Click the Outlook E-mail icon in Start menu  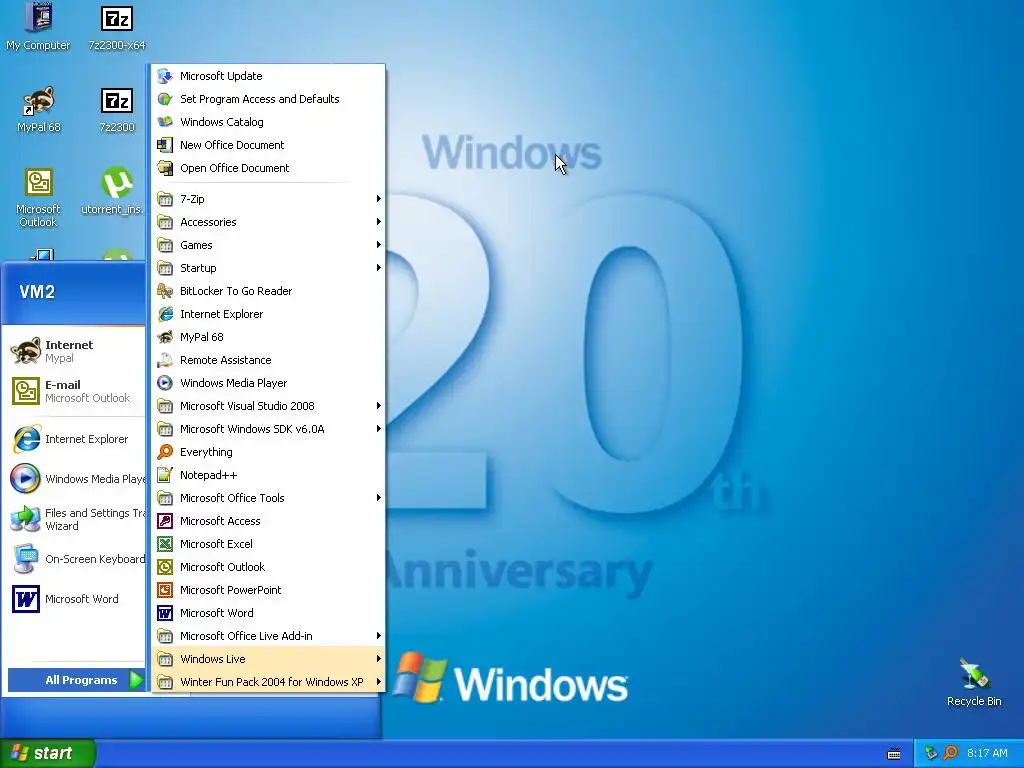[x=25, y=391]
